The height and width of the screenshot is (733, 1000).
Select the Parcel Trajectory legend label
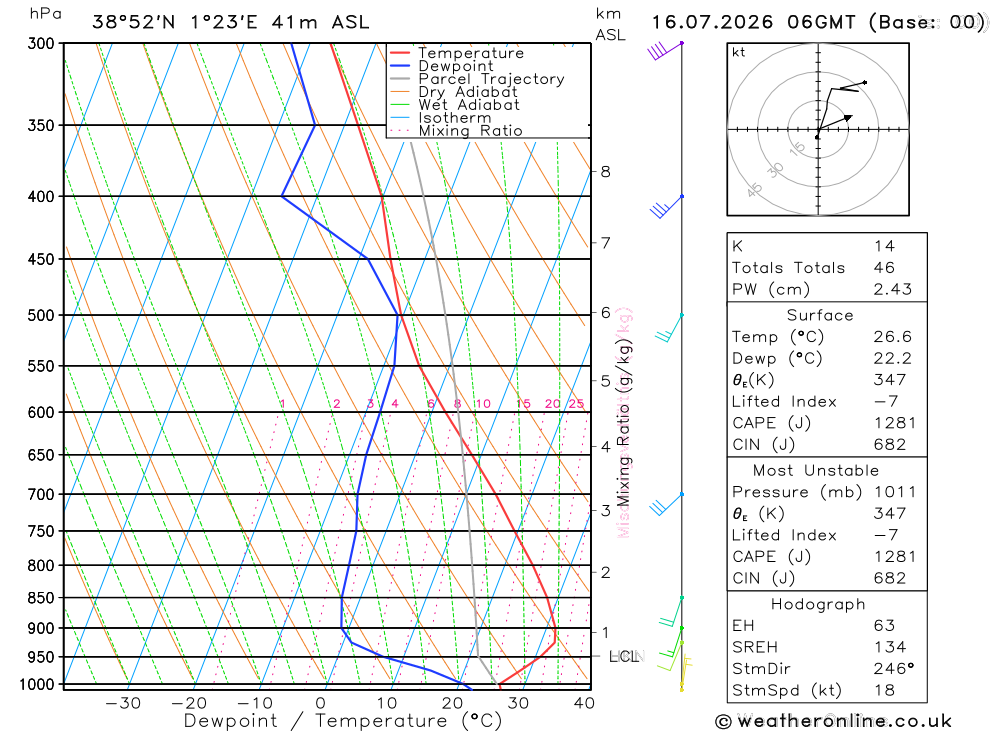(491, 79)
